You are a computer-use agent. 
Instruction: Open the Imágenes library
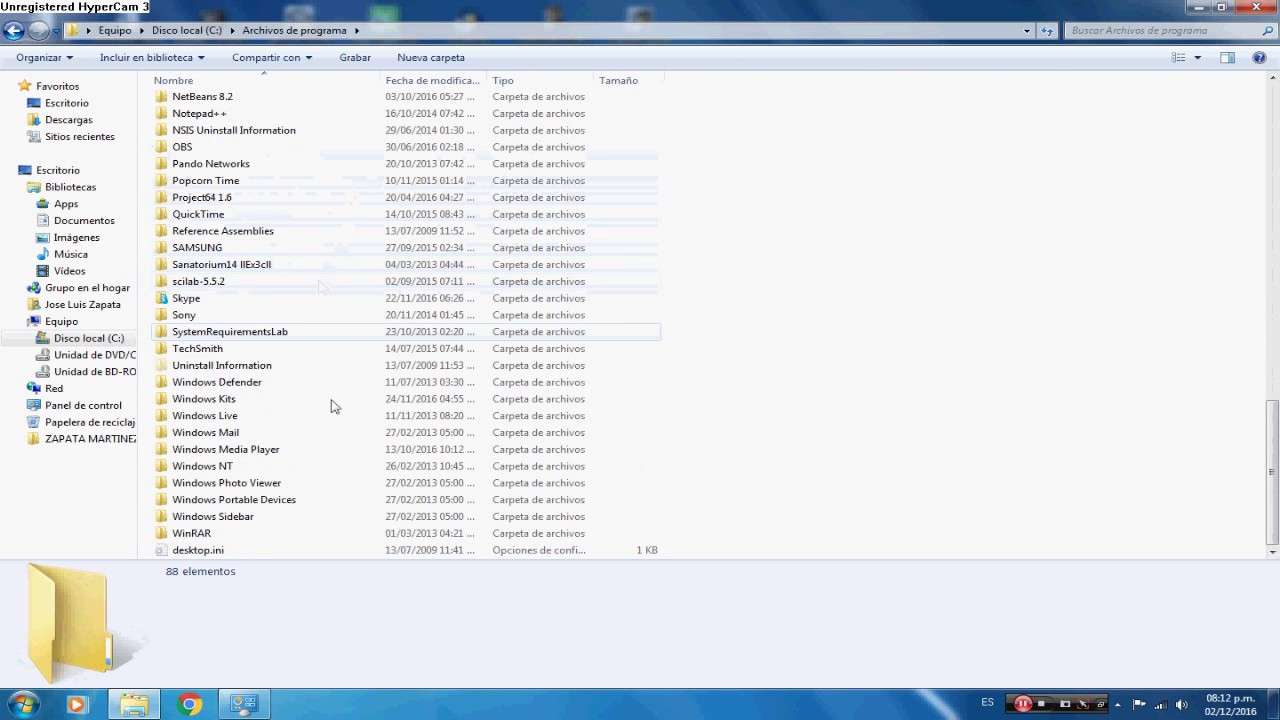[x=76, y=238]
